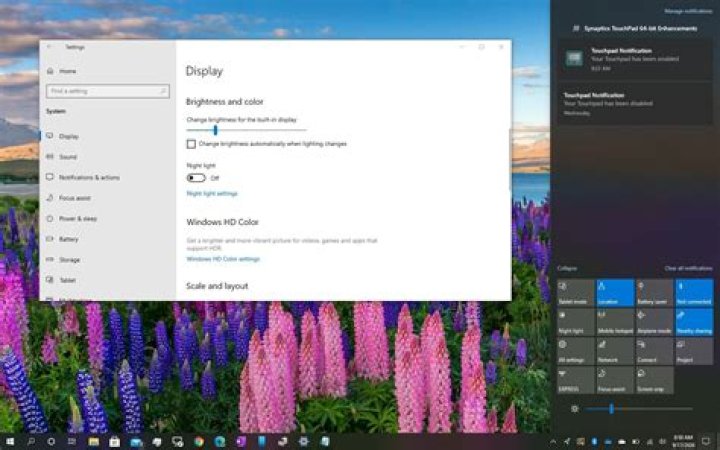Open the Network quick action tile
Image resolution: width=720 pixels, height=450 pixels.
[x=615, y=351]
